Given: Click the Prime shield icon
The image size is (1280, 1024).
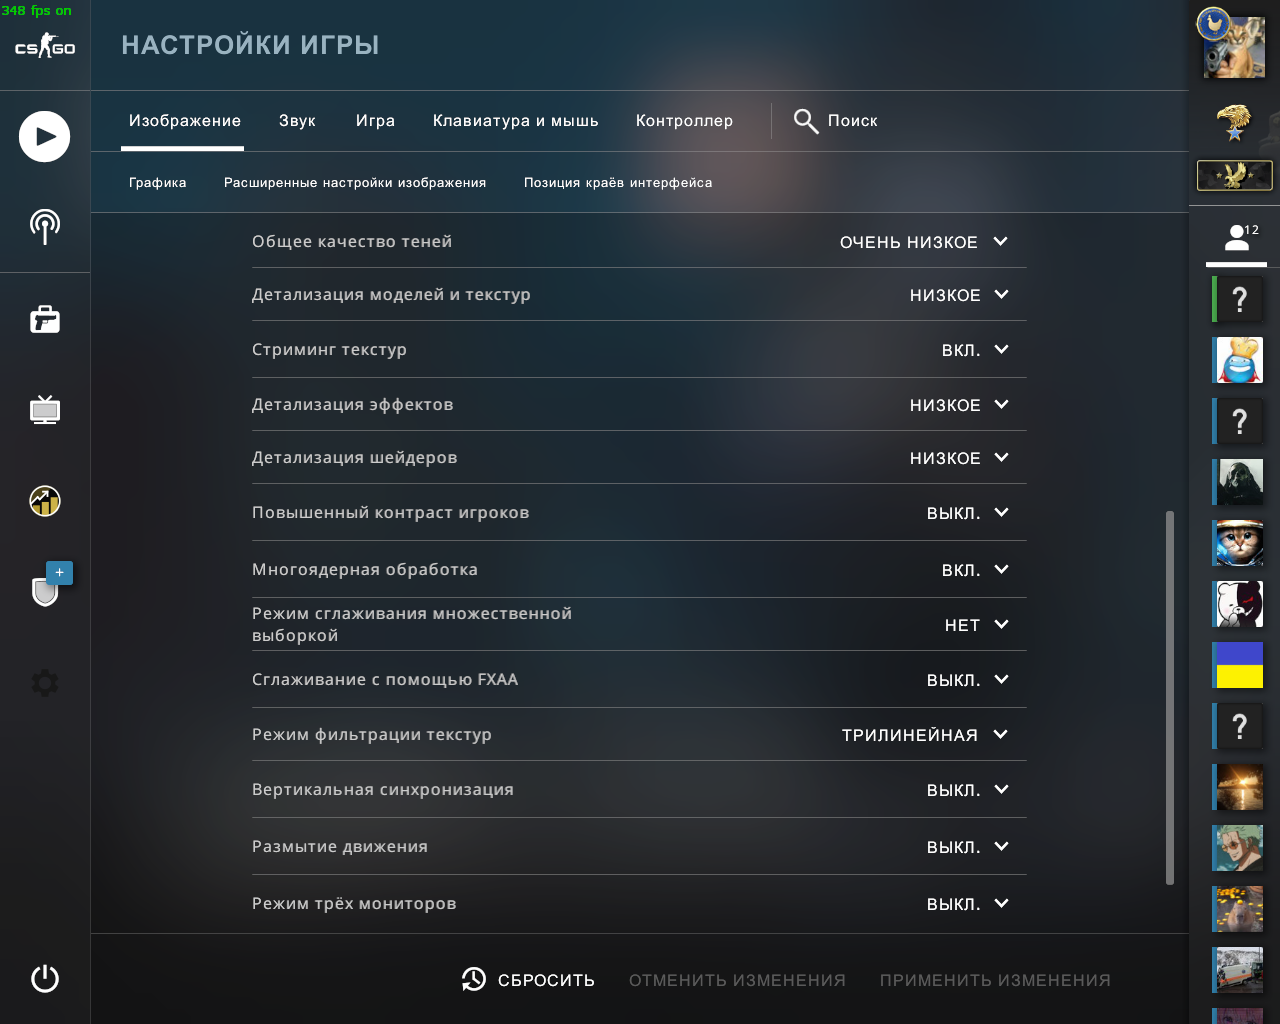Looking at the screenshot, I should point(46,590).
